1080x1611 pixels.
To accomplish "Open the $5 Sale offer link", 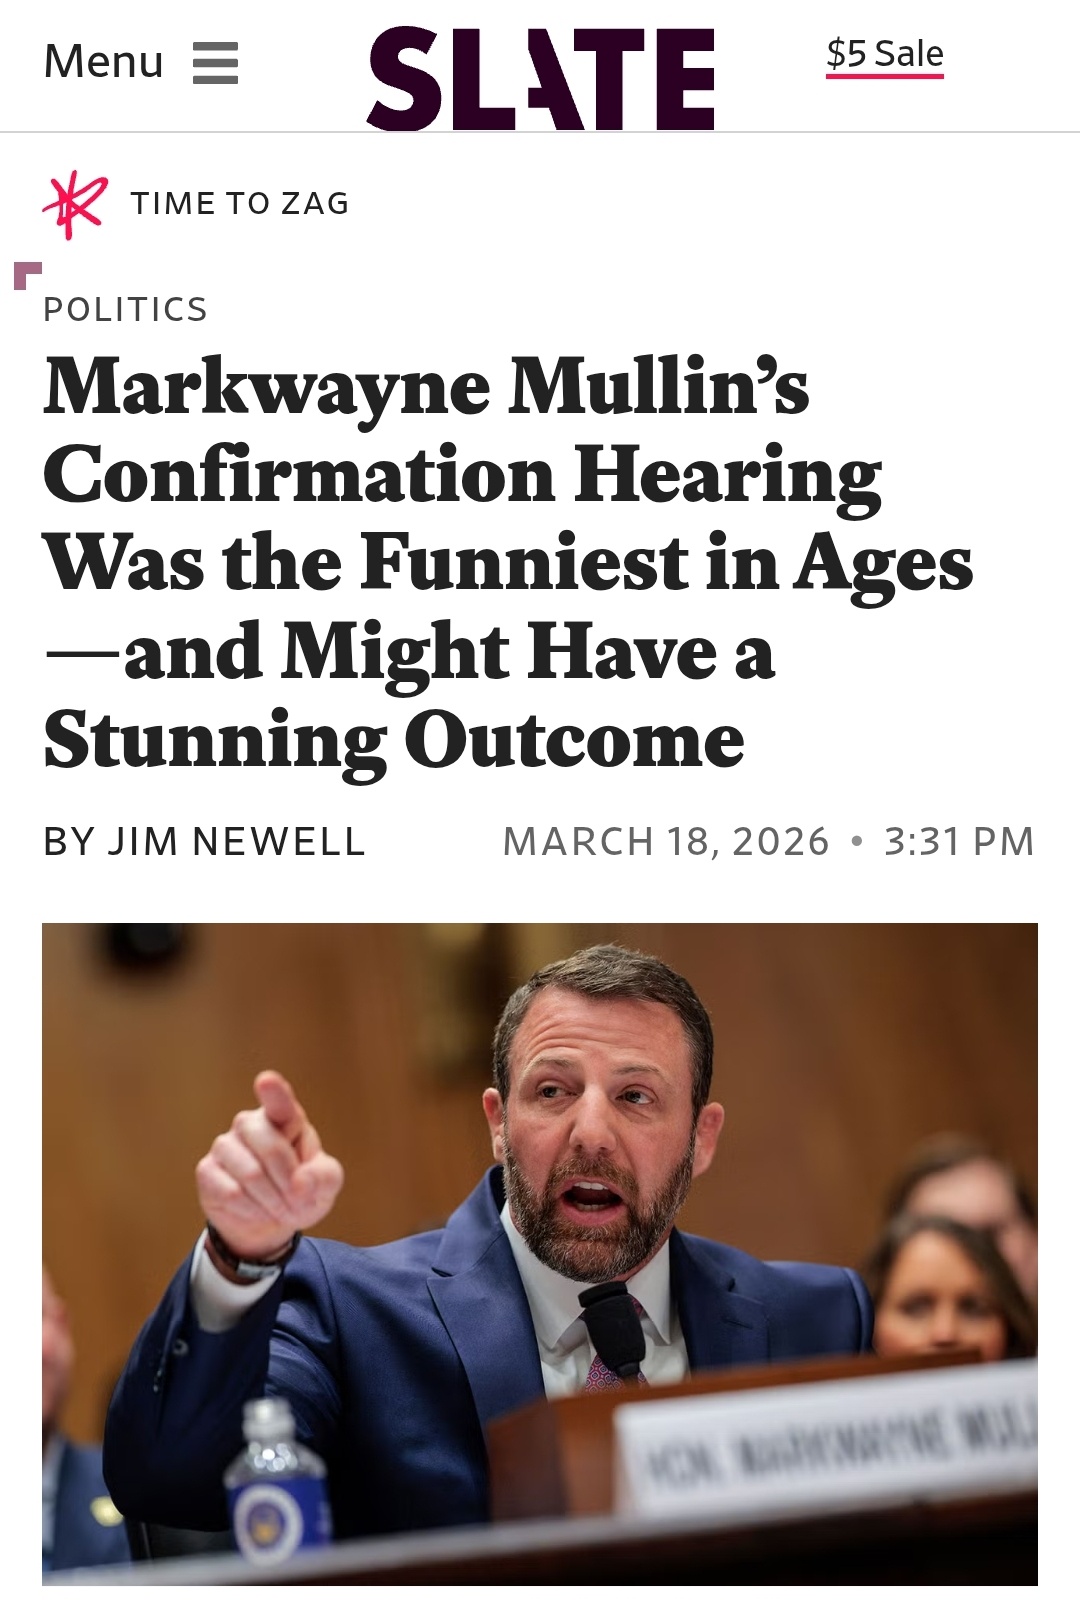I will click(x=884, y=53).
